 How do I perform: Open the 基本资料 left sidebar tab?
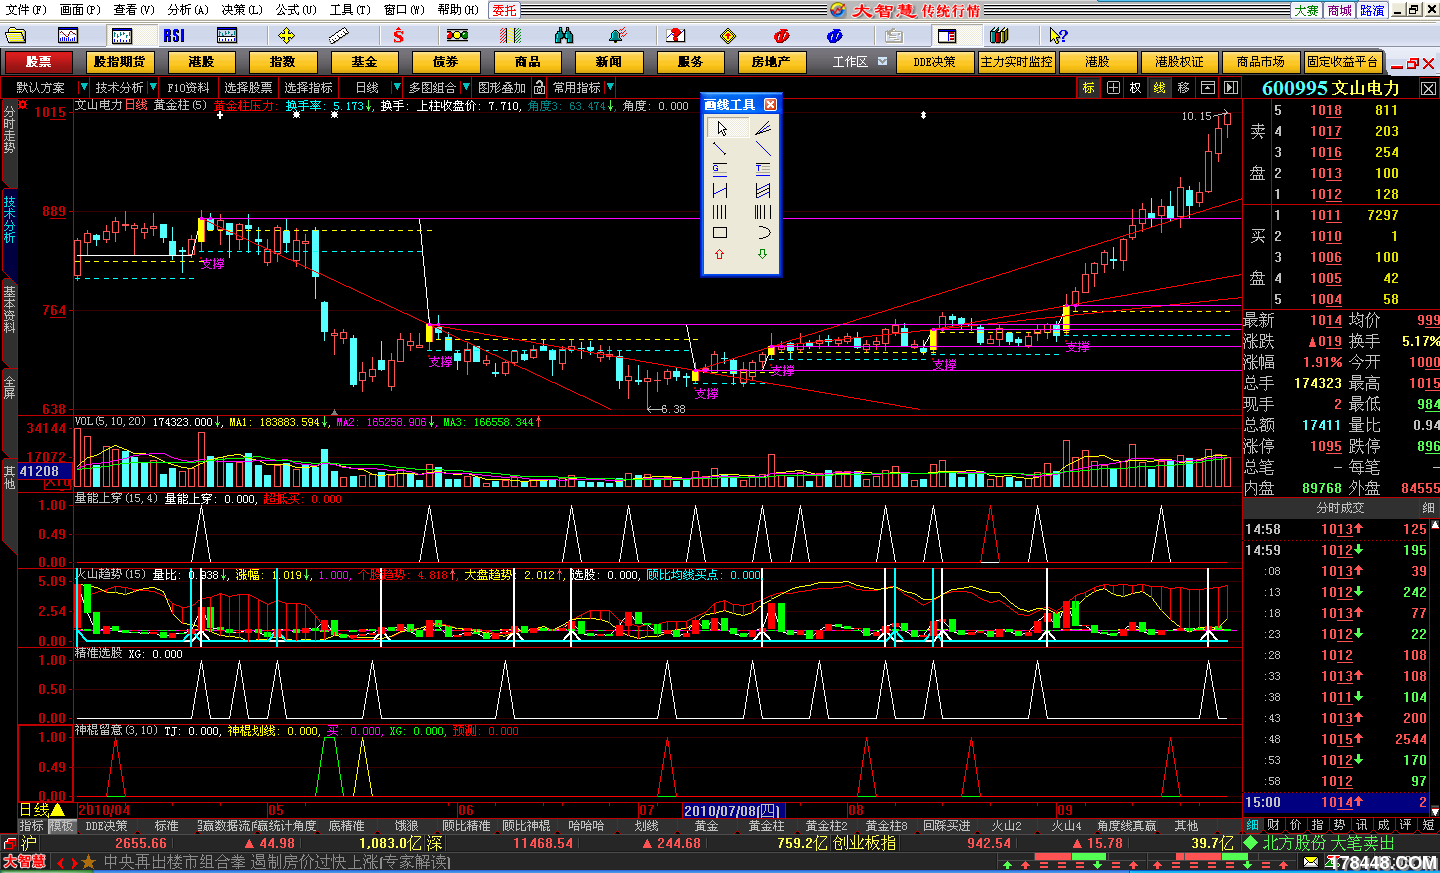(x=9, y=309)
